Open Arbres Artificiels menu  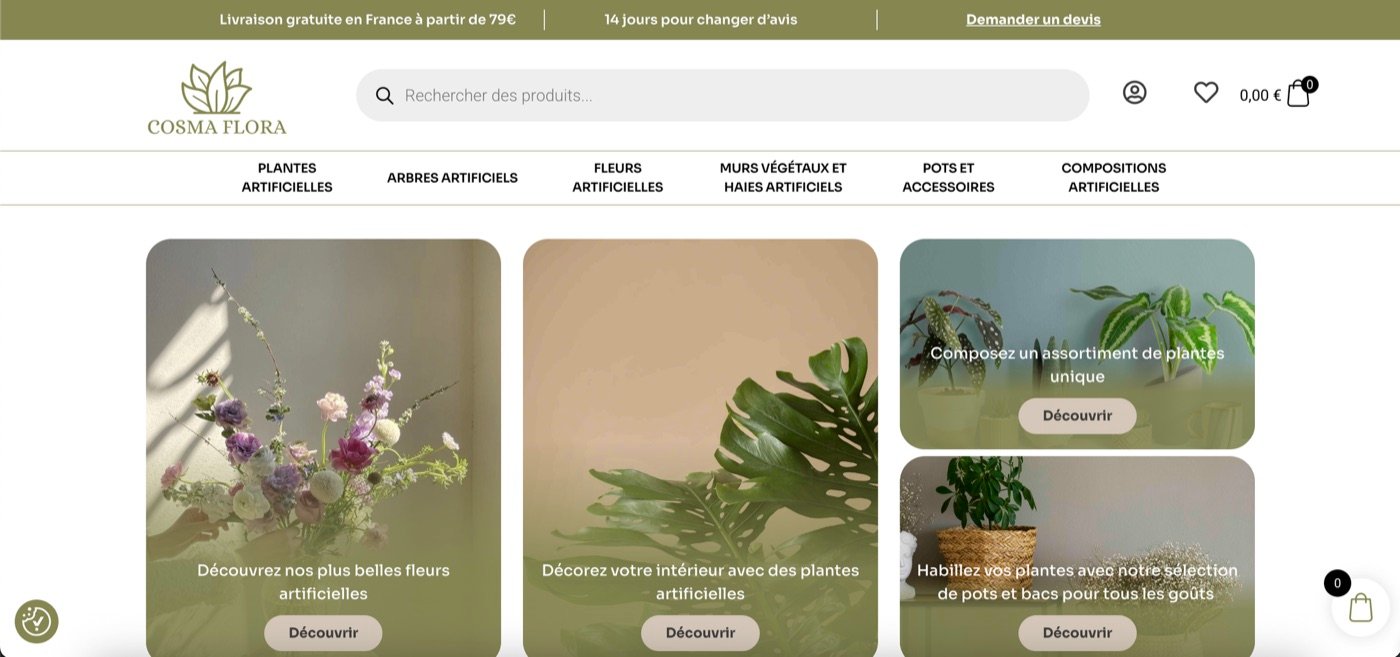click(452, 178)
